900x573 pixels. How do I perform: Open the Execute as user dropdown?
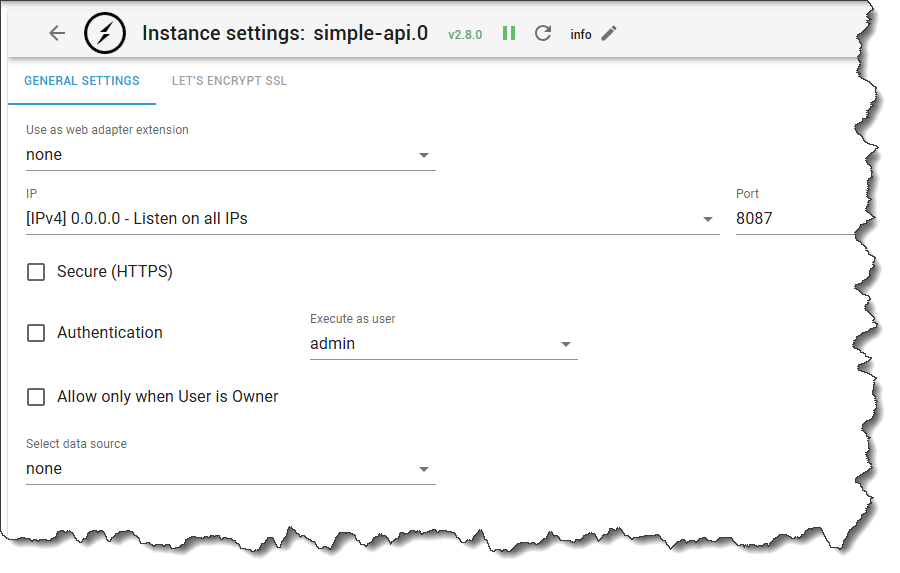(x=443, y=344)
